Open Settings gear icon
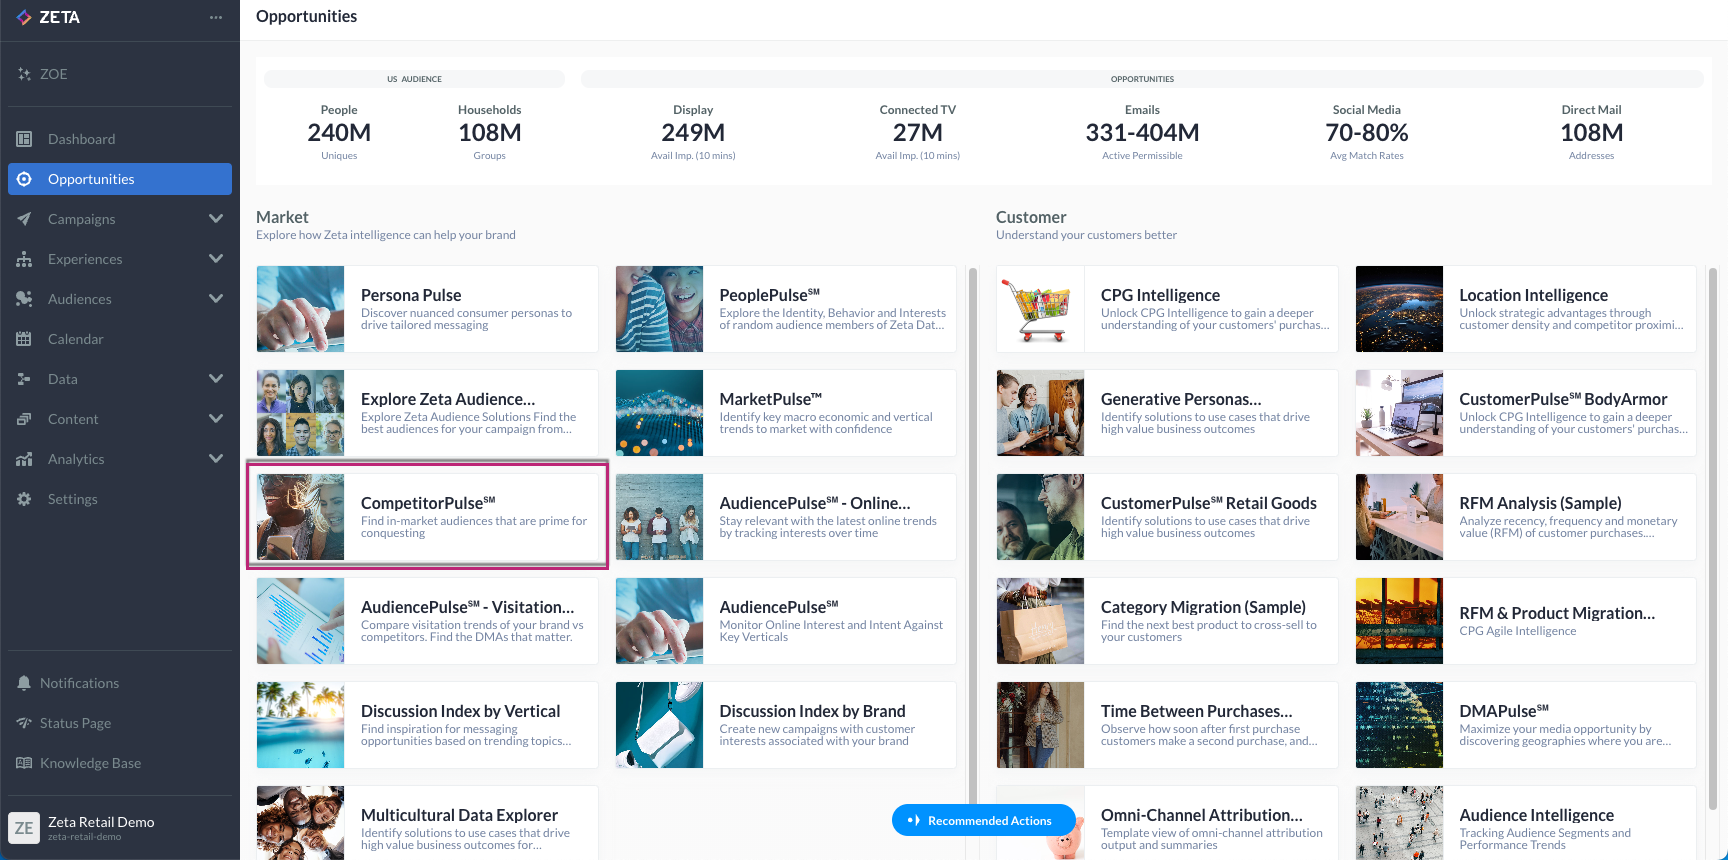Viewport: 1728px width, 860px height. [24, 499]
